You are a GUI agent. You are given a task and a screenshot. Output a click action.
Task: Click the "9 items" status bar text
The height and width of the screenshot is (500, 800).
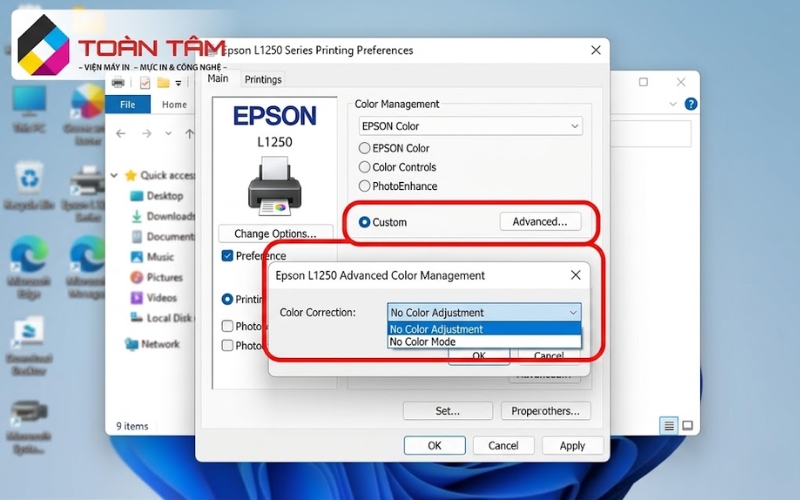[132, 426]
